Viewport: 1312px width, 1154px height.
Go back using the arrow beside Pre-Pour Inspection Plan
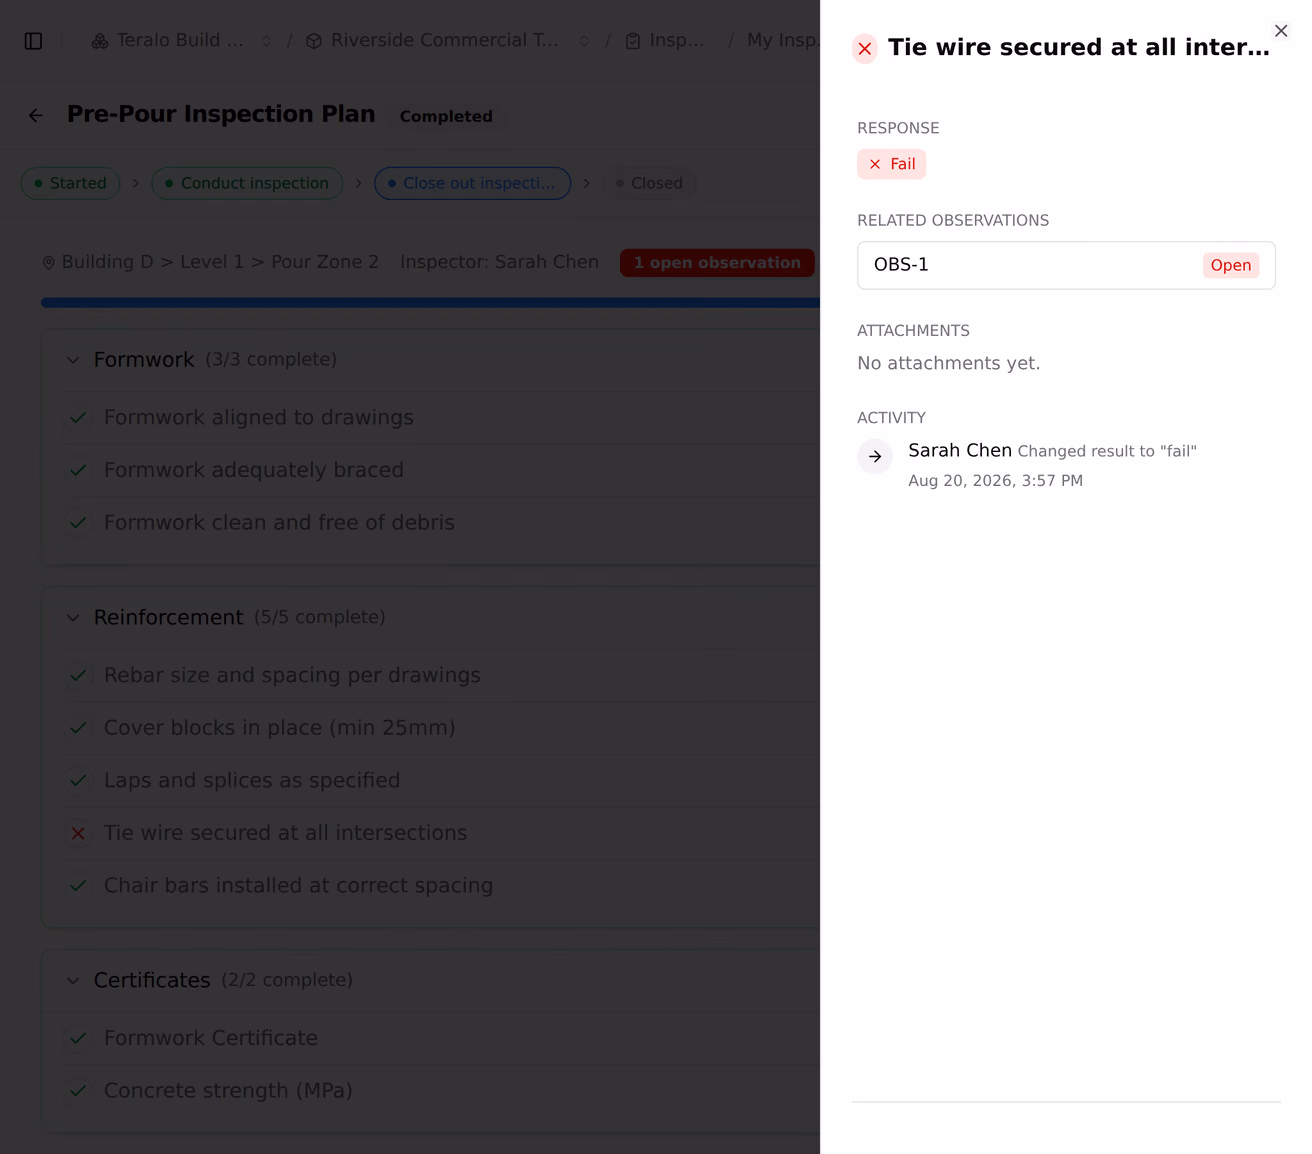point(36,115)
